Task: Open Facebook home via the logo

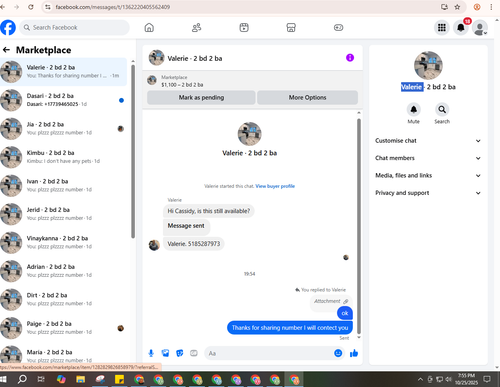Action: [8, 27]
